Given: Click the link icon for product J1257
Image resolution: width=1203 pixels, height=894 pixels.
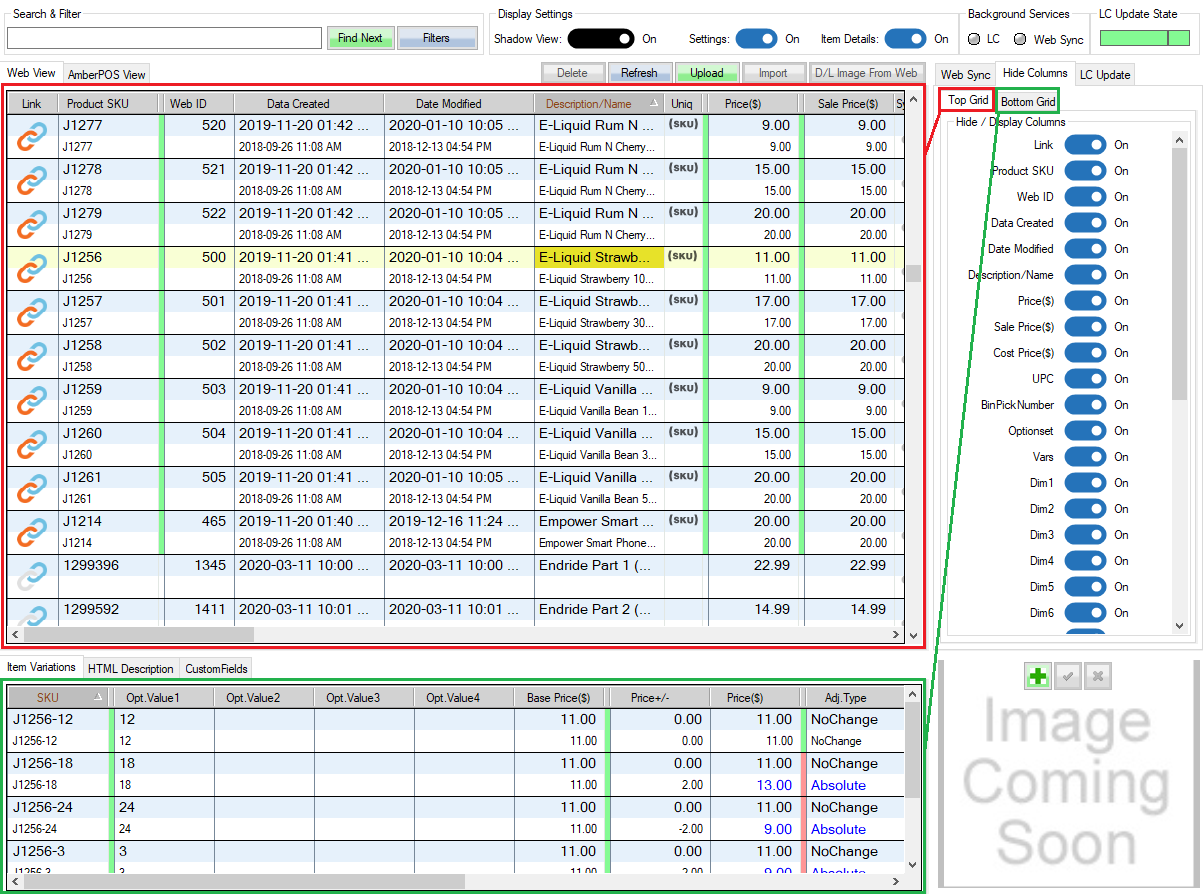Looking at the screenshot, I should click(x=33, y=312).
